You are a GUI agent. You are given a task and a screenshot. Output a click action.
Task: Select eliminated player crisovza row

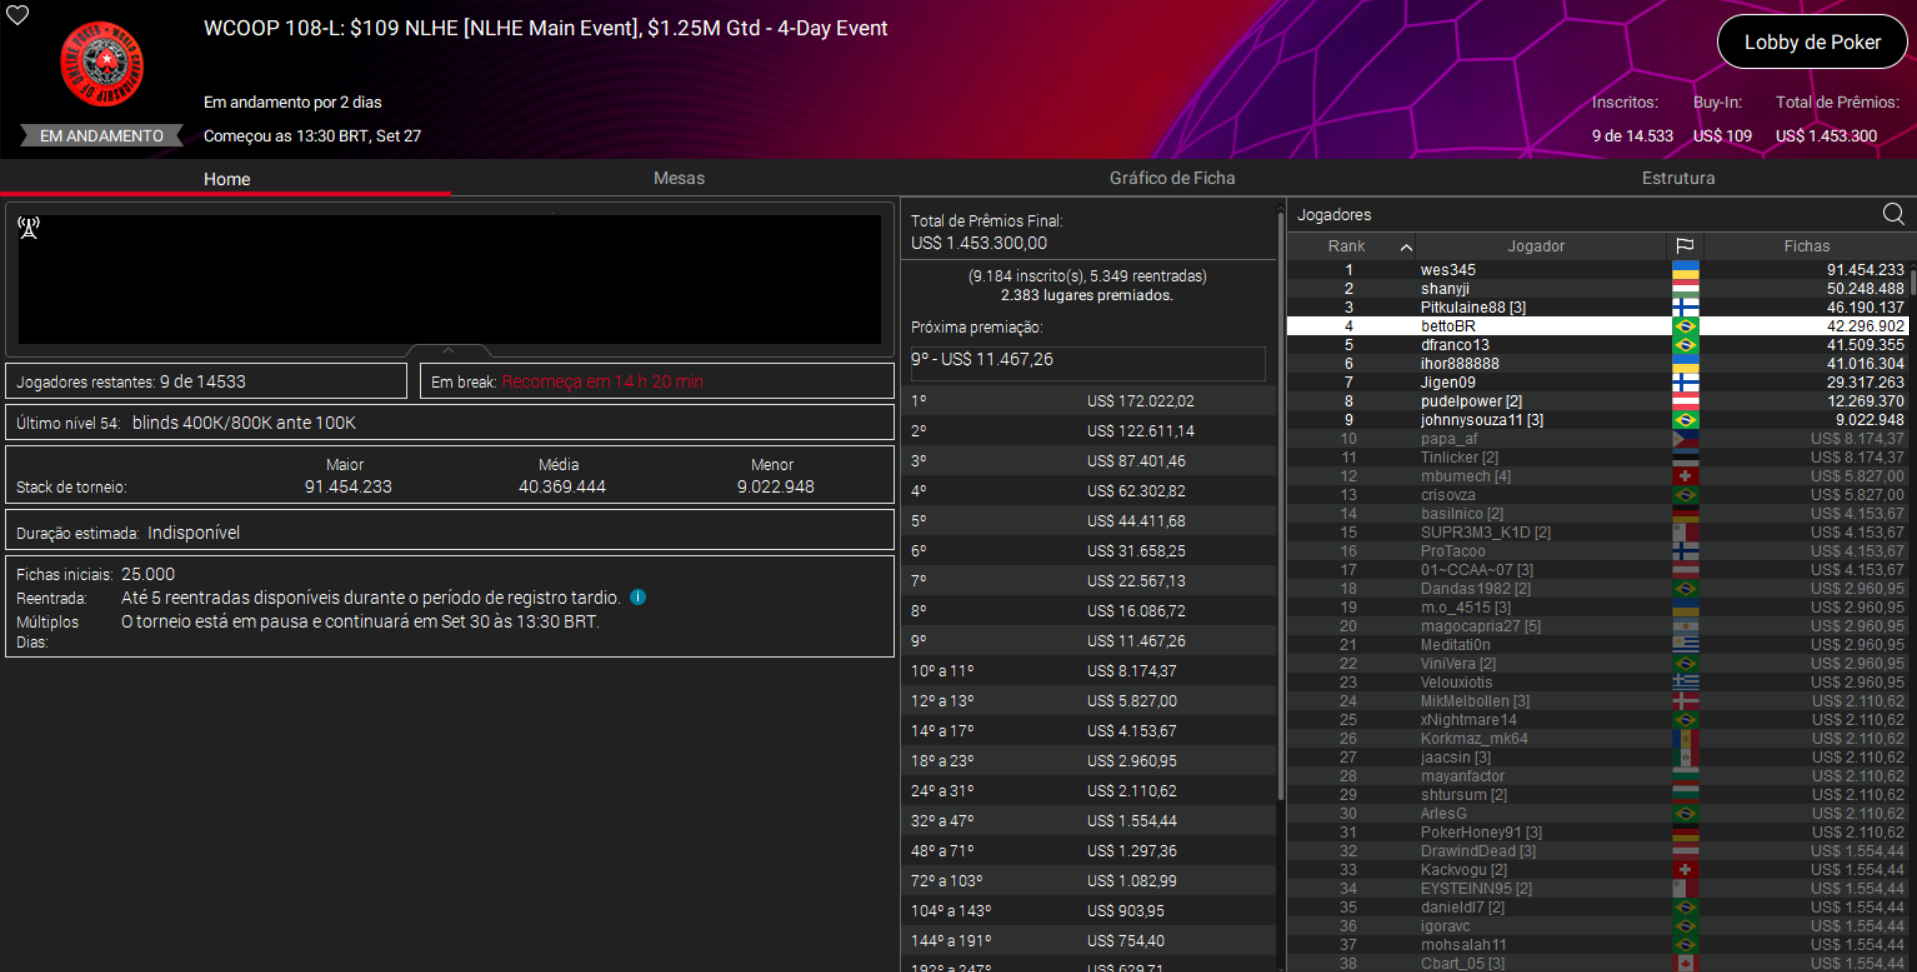tap(1598, 495)
